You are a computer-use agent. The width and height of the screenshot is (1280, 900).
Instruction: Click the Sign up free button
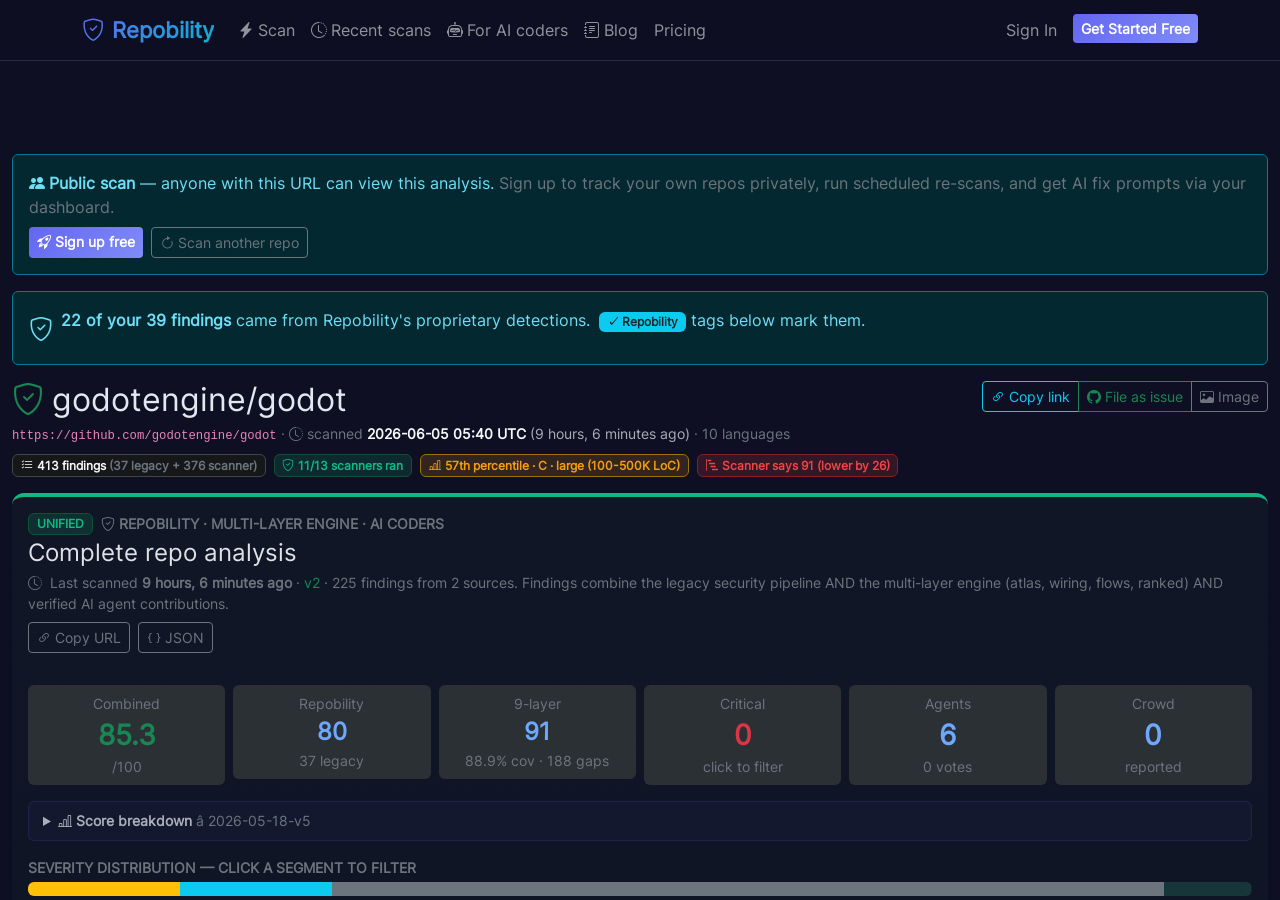click(86, 242)
